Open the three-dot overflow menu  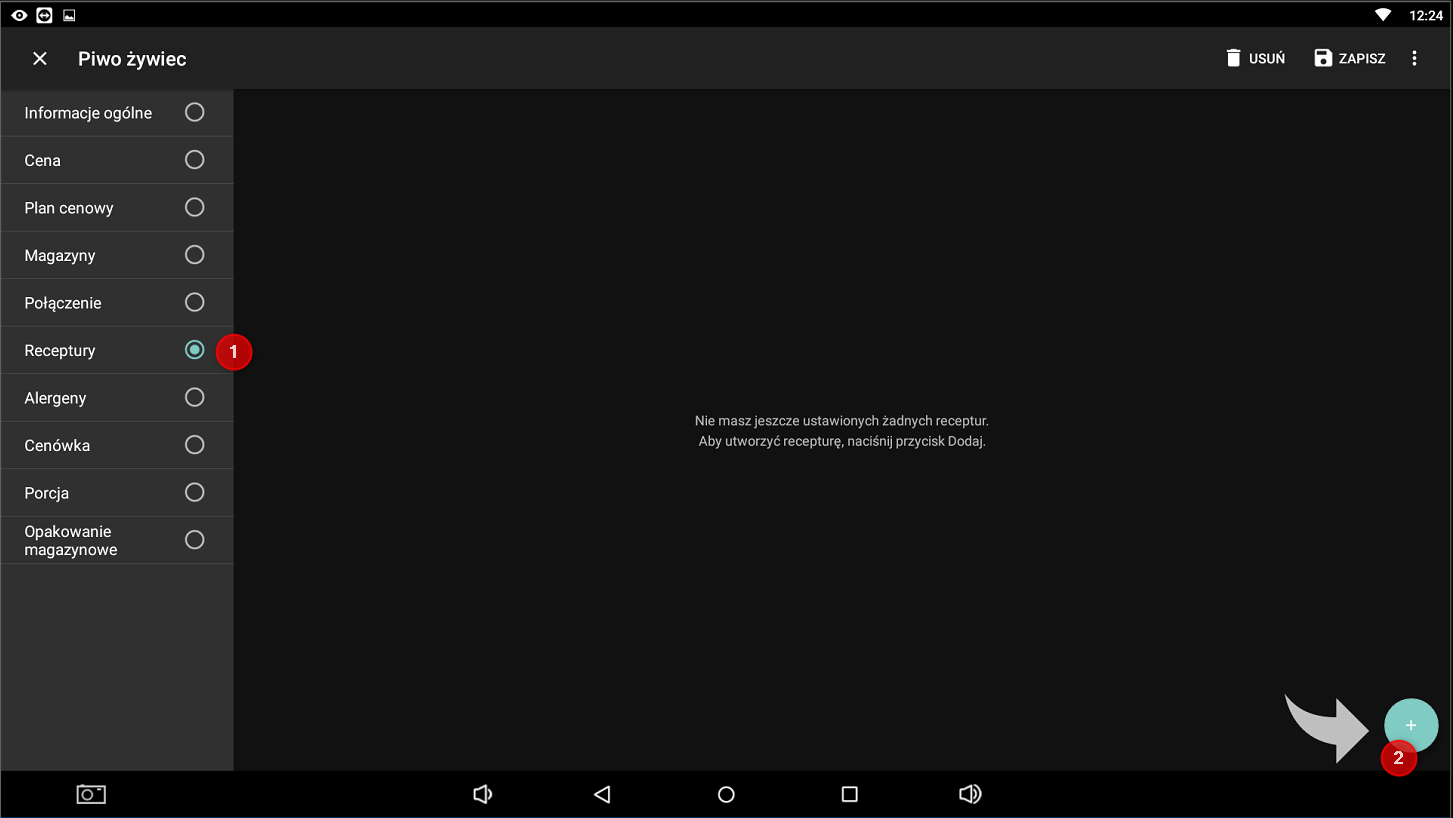pyautogui.click(x=1414, y=58)
